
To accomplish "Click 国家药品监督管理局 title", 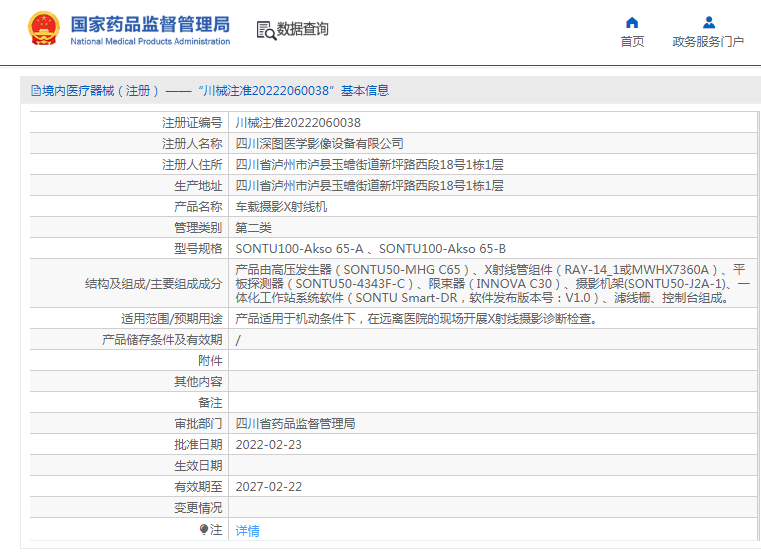I will pyautogui.click(x=150, y=24).
